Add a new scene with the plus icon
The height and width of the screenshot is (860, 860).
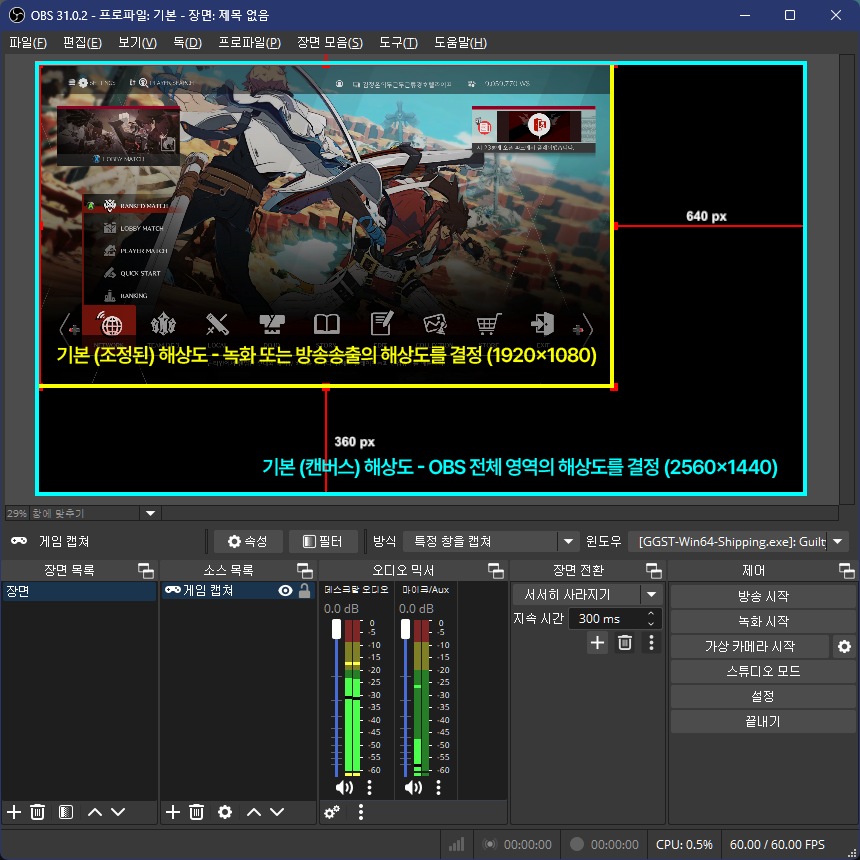14,812
